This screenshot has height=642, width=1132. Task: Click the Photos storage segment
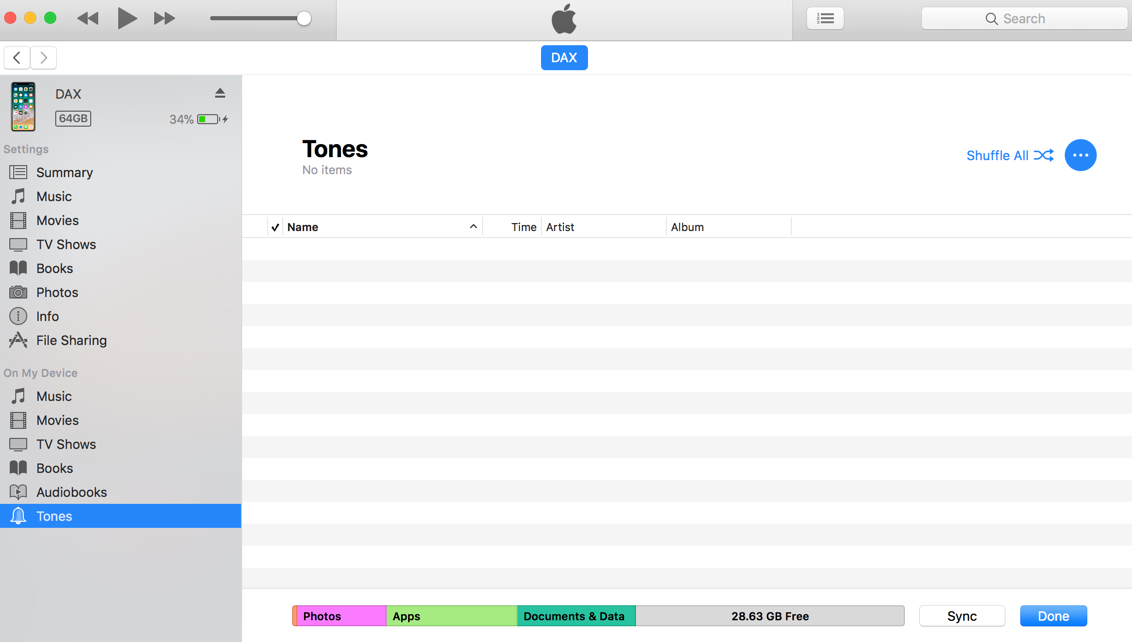coord(341,616)
